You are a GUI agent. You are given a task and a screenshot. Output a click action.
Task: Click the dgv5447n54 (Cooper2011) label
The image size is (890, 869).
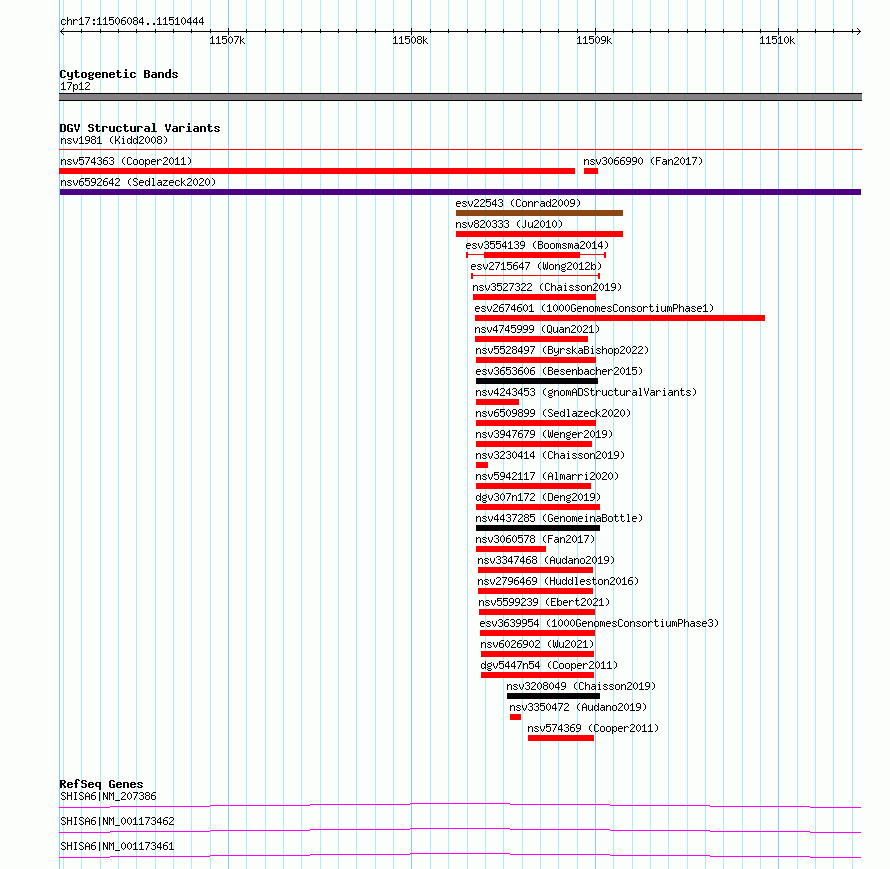coord(549,665)
